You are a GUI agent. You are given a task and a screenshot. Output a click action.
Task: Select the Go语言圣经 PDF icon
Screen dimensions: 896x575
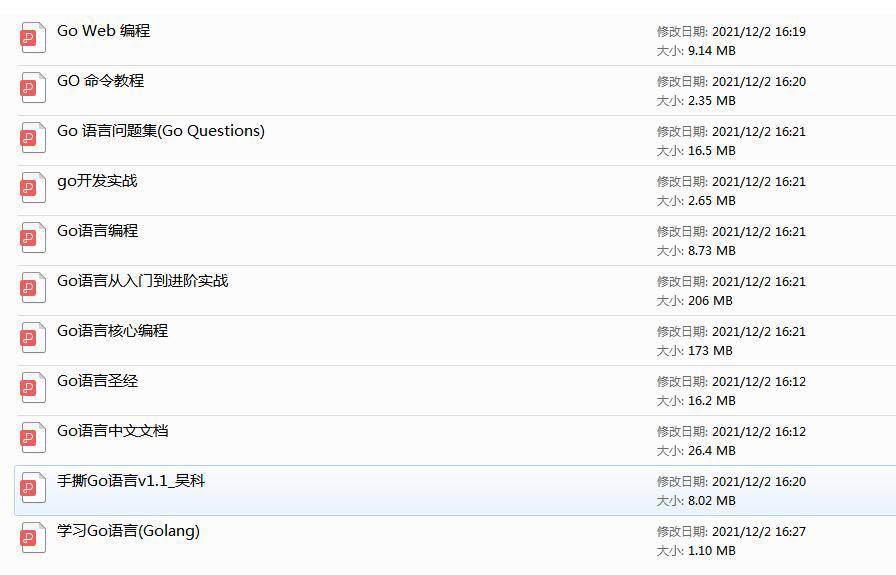coord(33,388)
